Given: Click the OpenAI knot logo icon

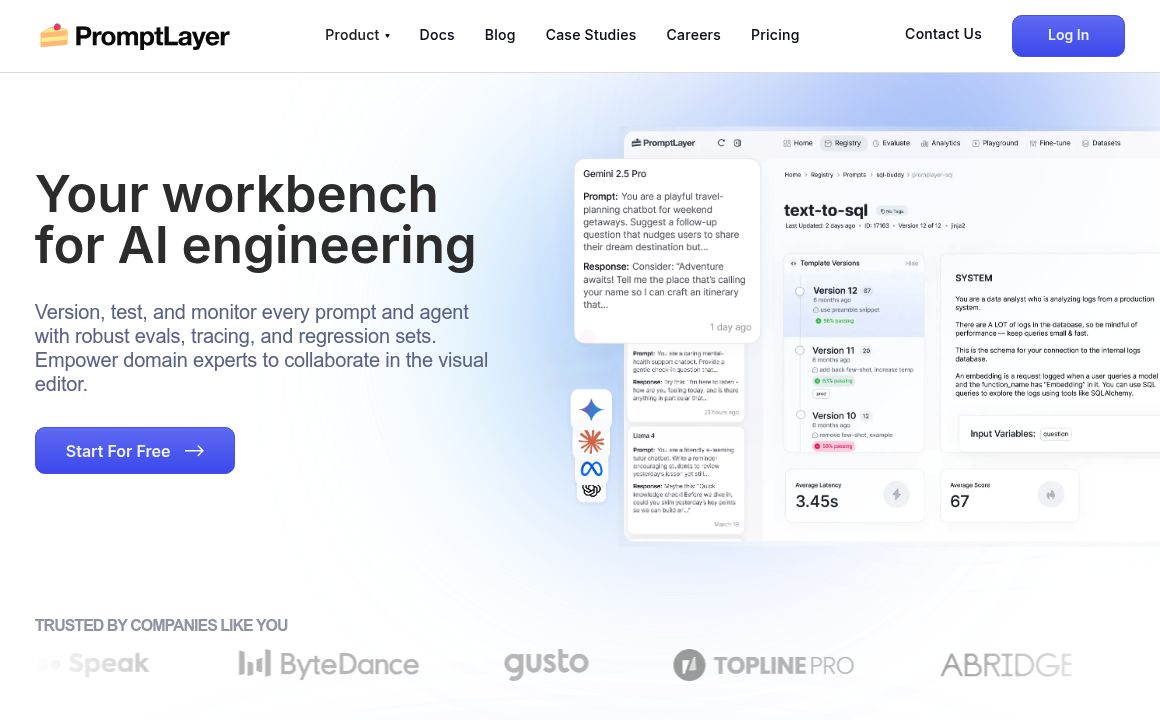Looking at the screenshot, I should click(x=591, y=489).
